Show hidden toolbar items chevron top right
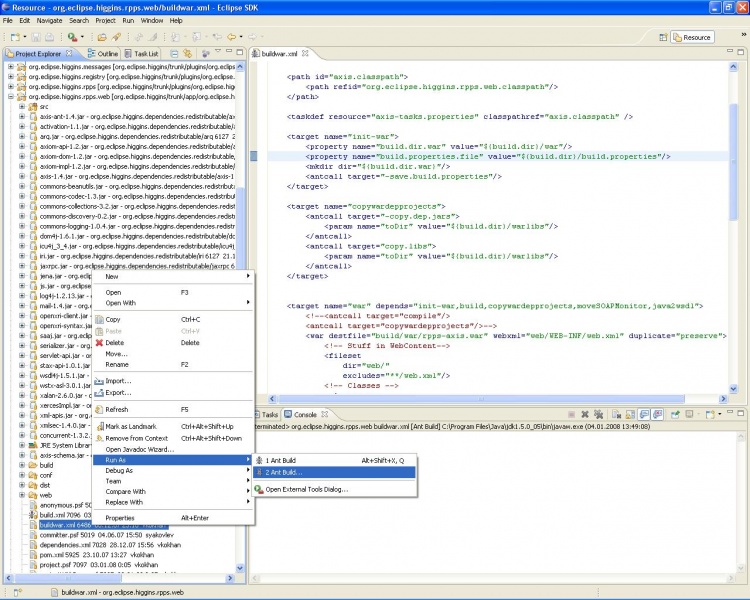750x600 pixels. pos(744,34)
